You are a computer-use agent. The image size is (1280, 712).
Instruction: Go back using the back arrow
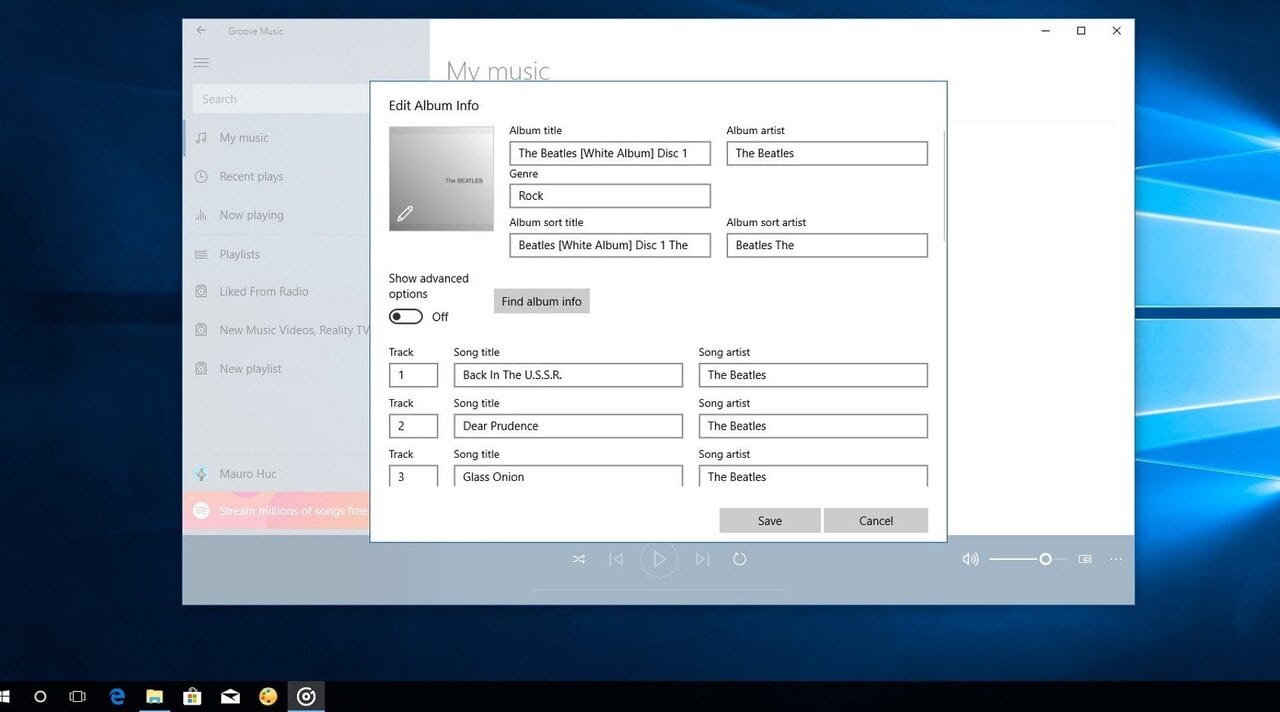coord(201,31)
